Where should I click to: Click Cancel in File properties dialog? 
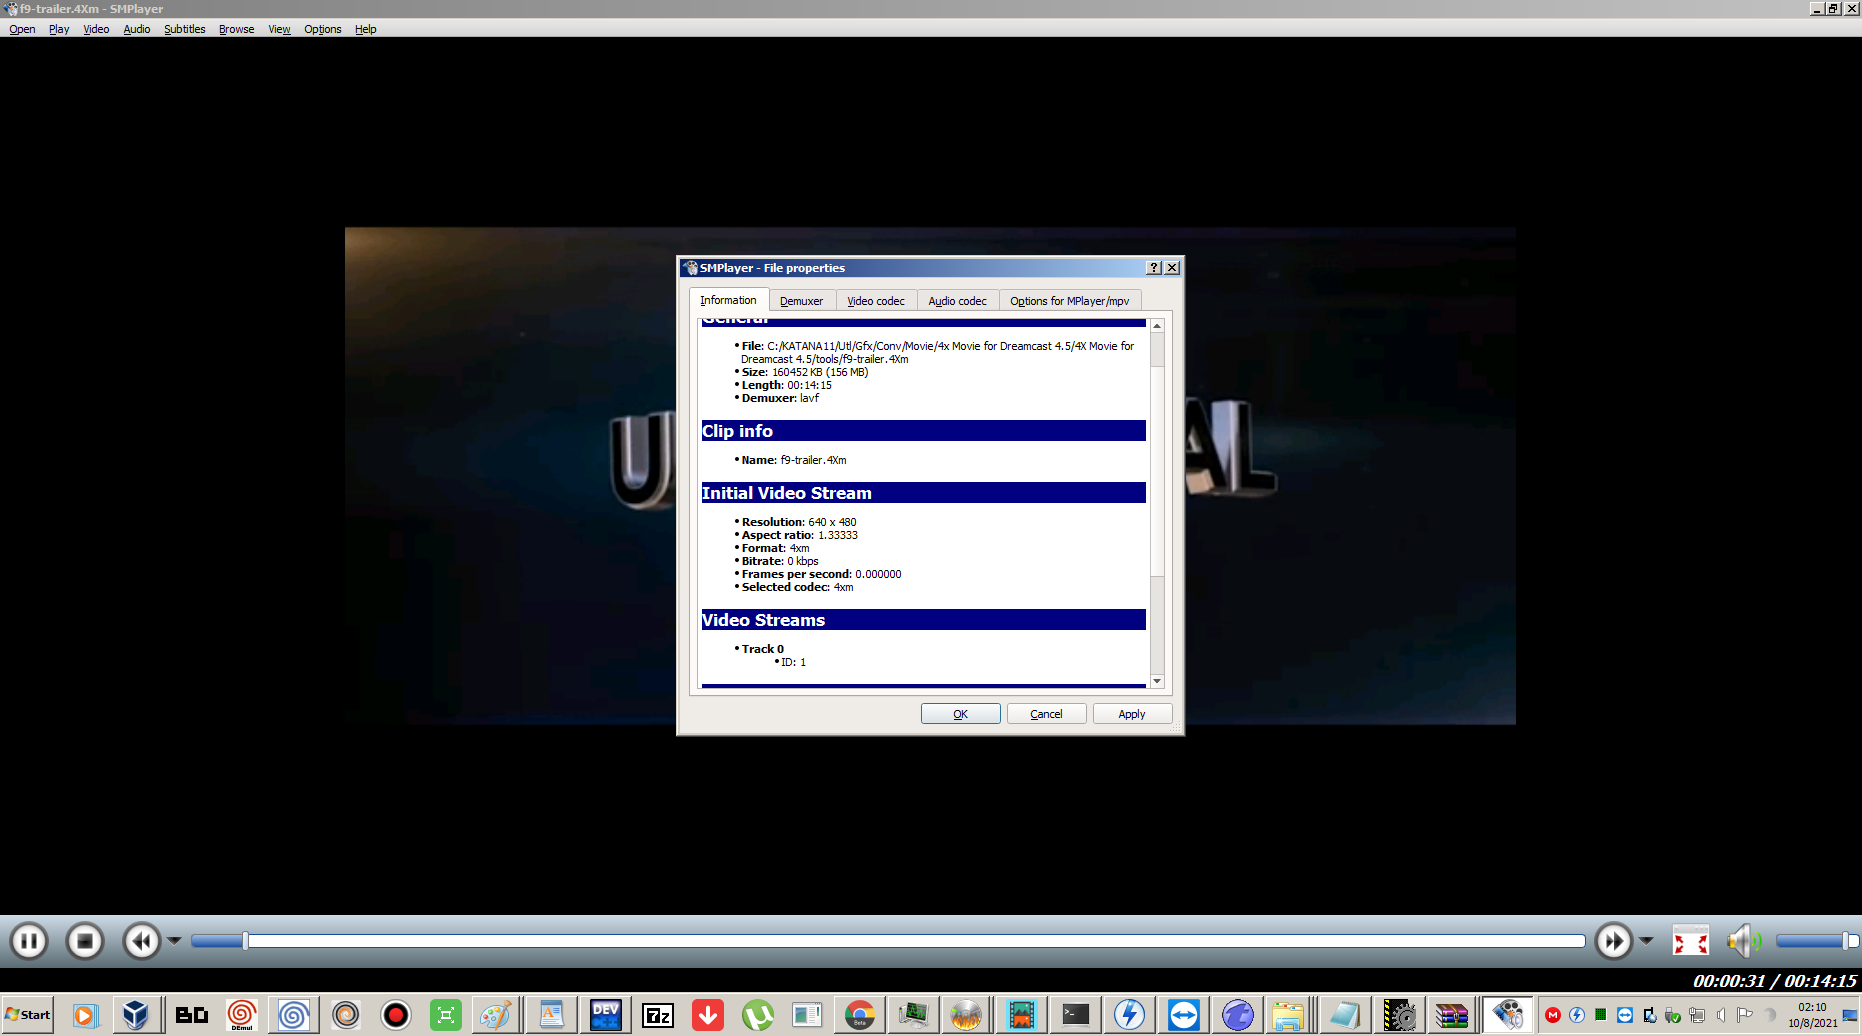click(1046, 714)
